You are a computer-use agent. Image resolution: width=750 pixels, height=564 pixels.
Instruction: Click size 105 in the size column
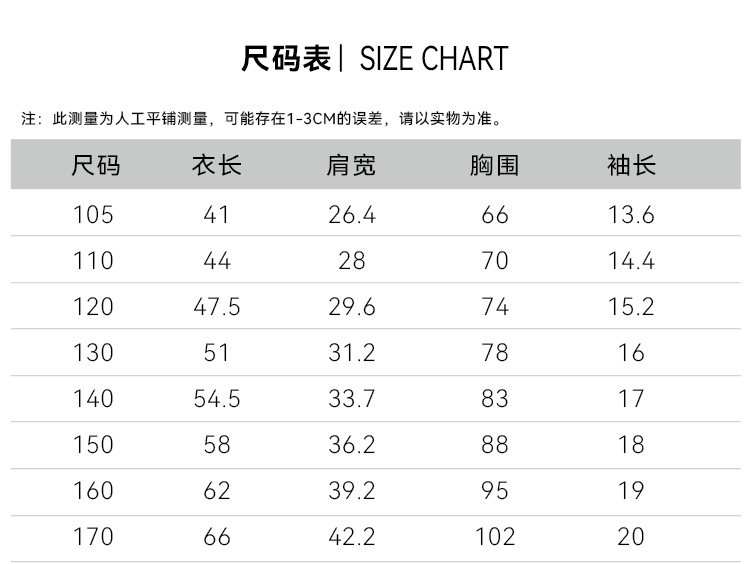[x=94, y=215]
